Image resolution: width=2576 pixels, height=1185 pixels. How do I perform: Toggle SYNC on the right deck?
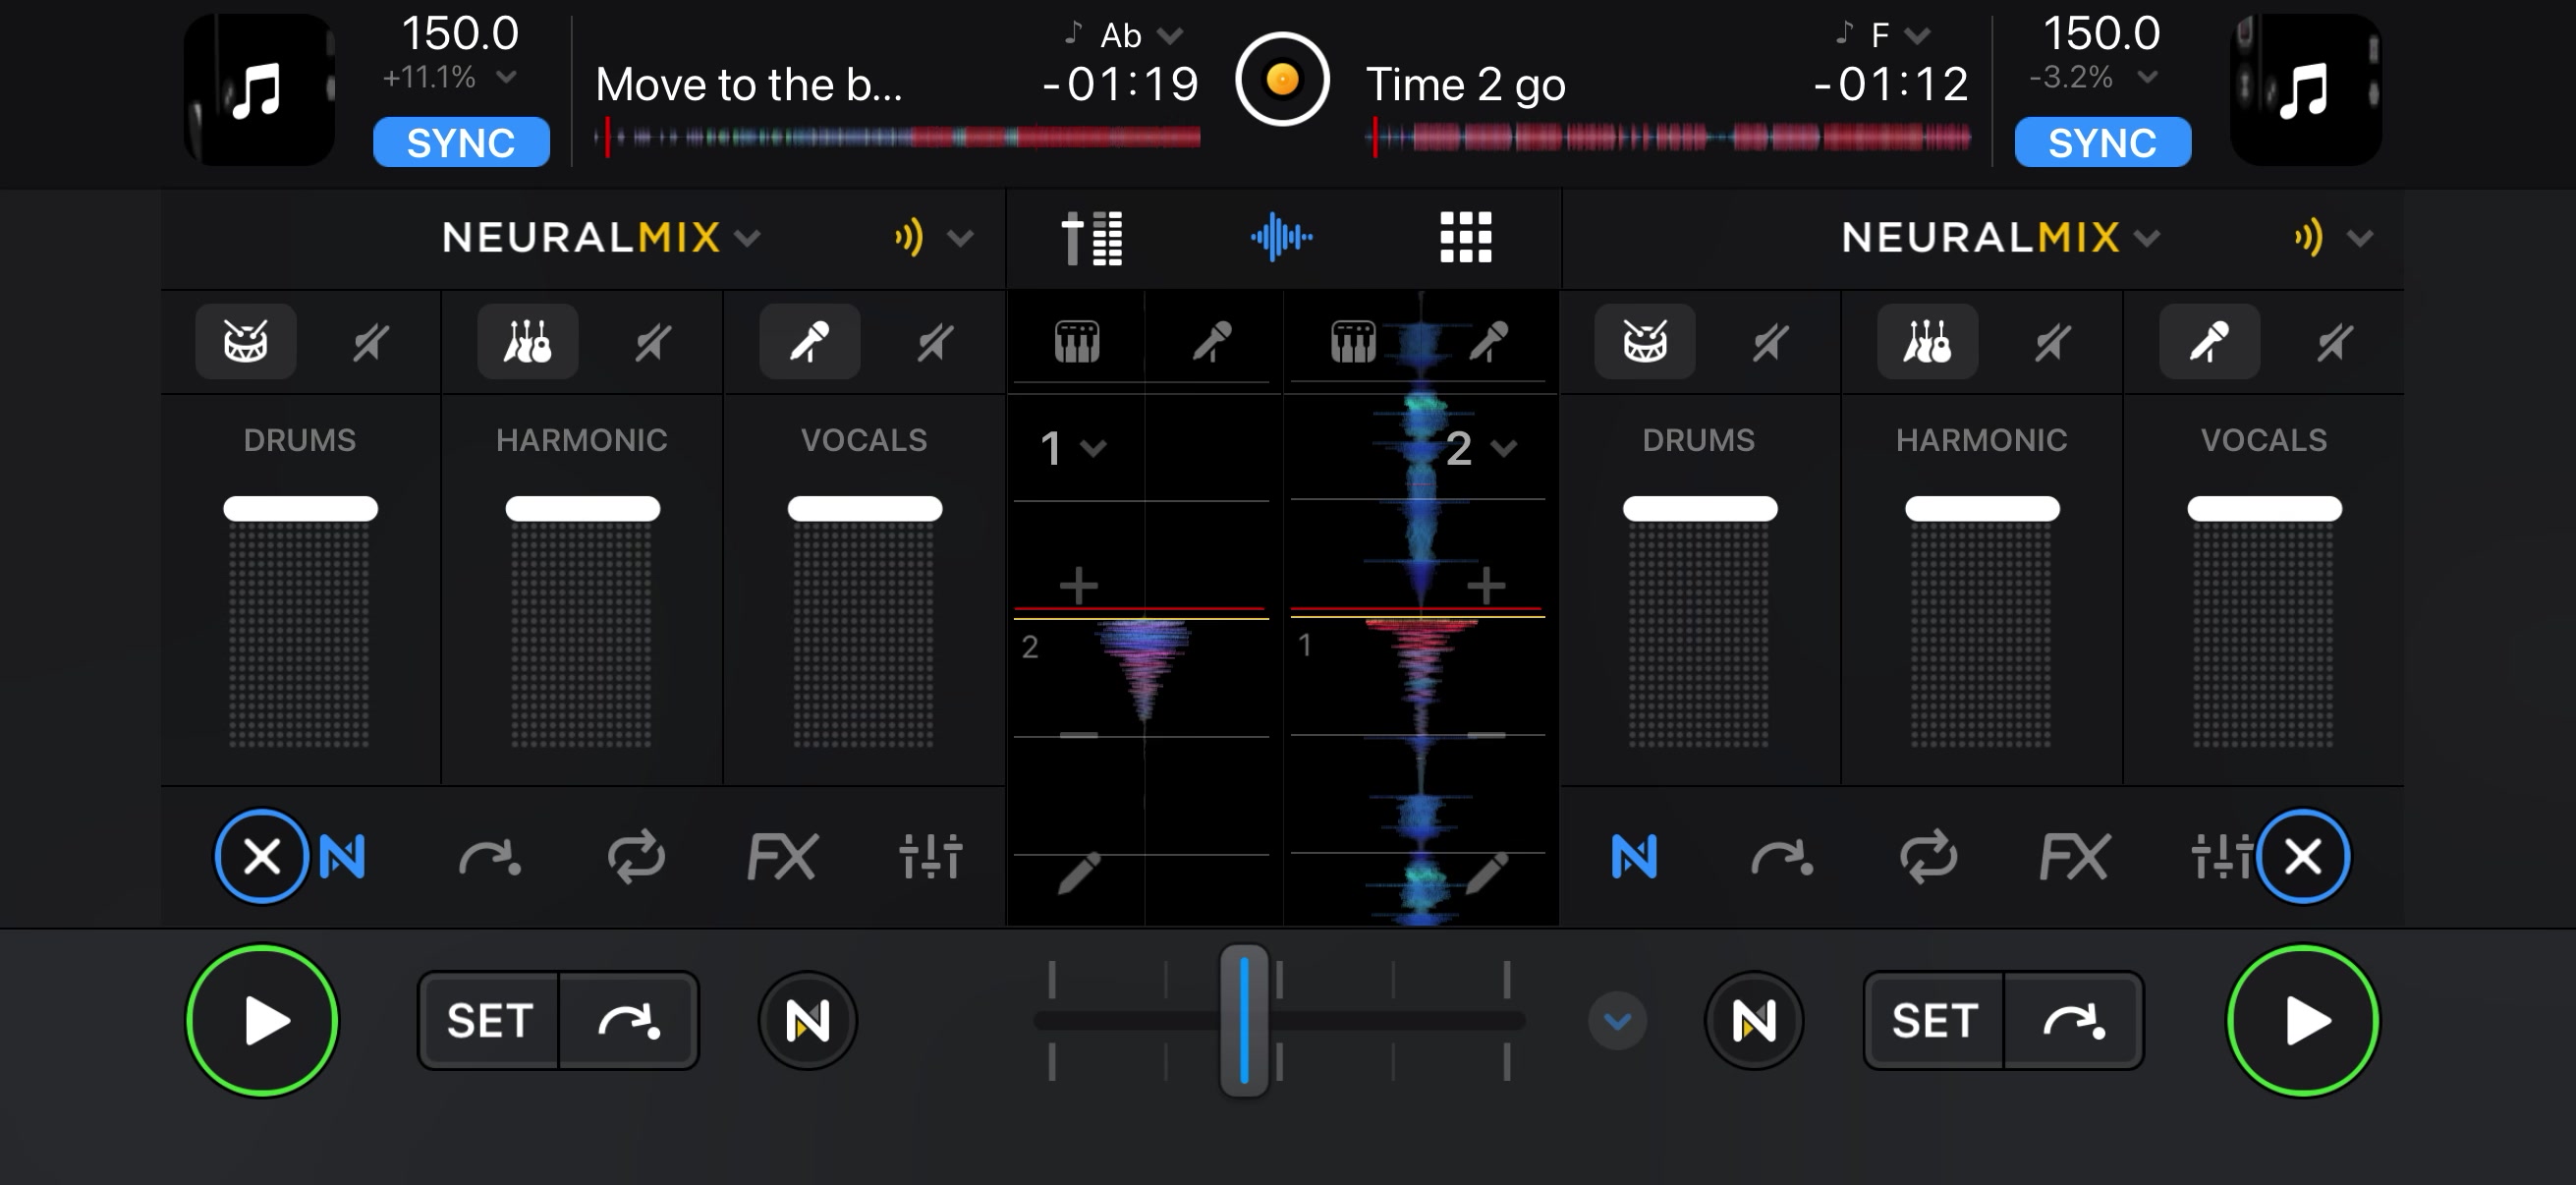click(x=2102, y=142)
